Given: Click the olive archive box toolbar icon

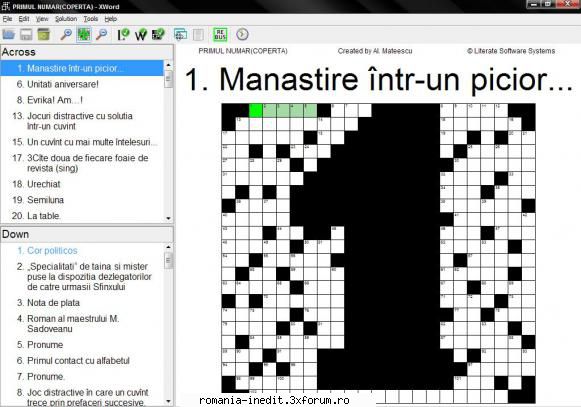Looking at the screenshot, I should coord(44,34).
